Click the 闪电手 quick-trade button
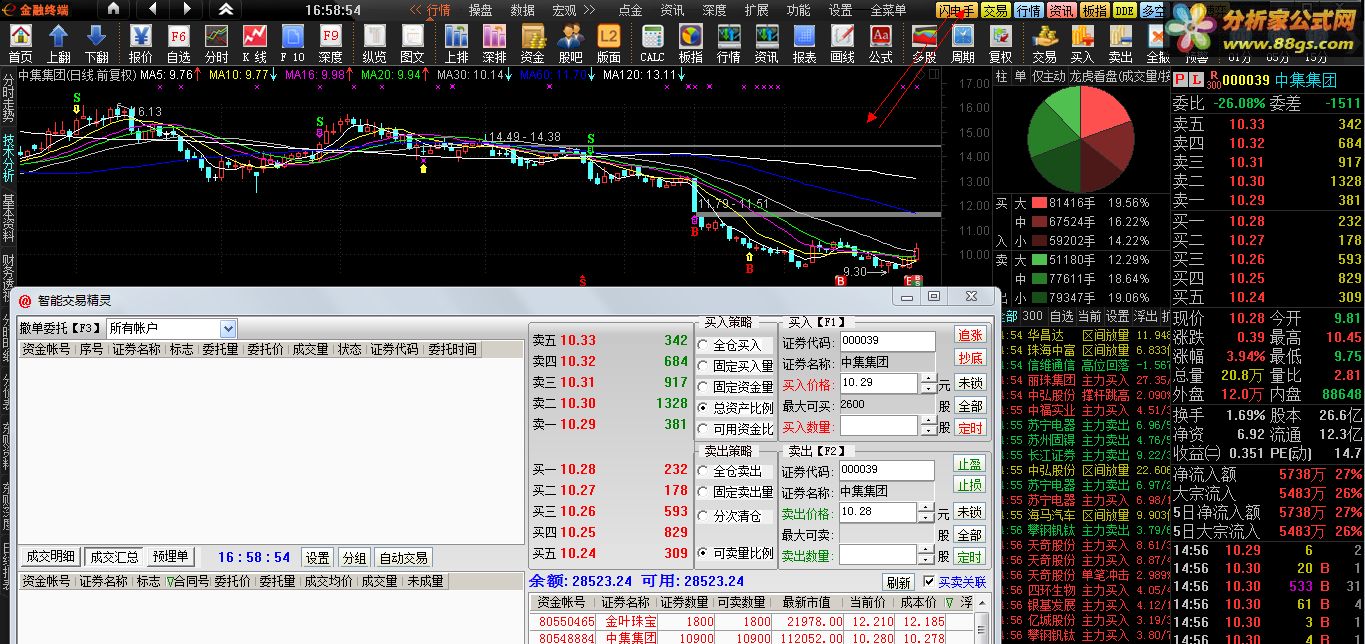Image resolution: width=1365 pixels, height=644 pixels. pos(957,10)
